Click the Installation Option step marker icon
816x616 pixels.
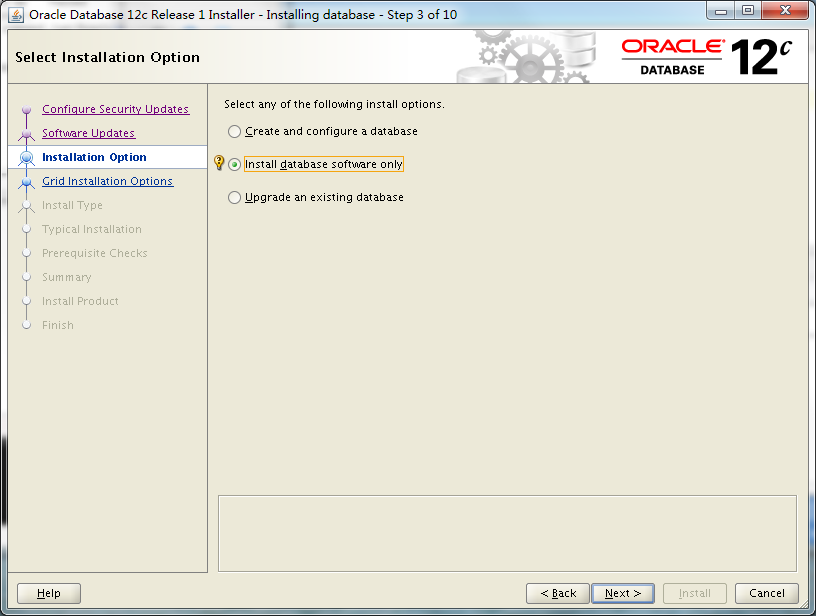26,157
